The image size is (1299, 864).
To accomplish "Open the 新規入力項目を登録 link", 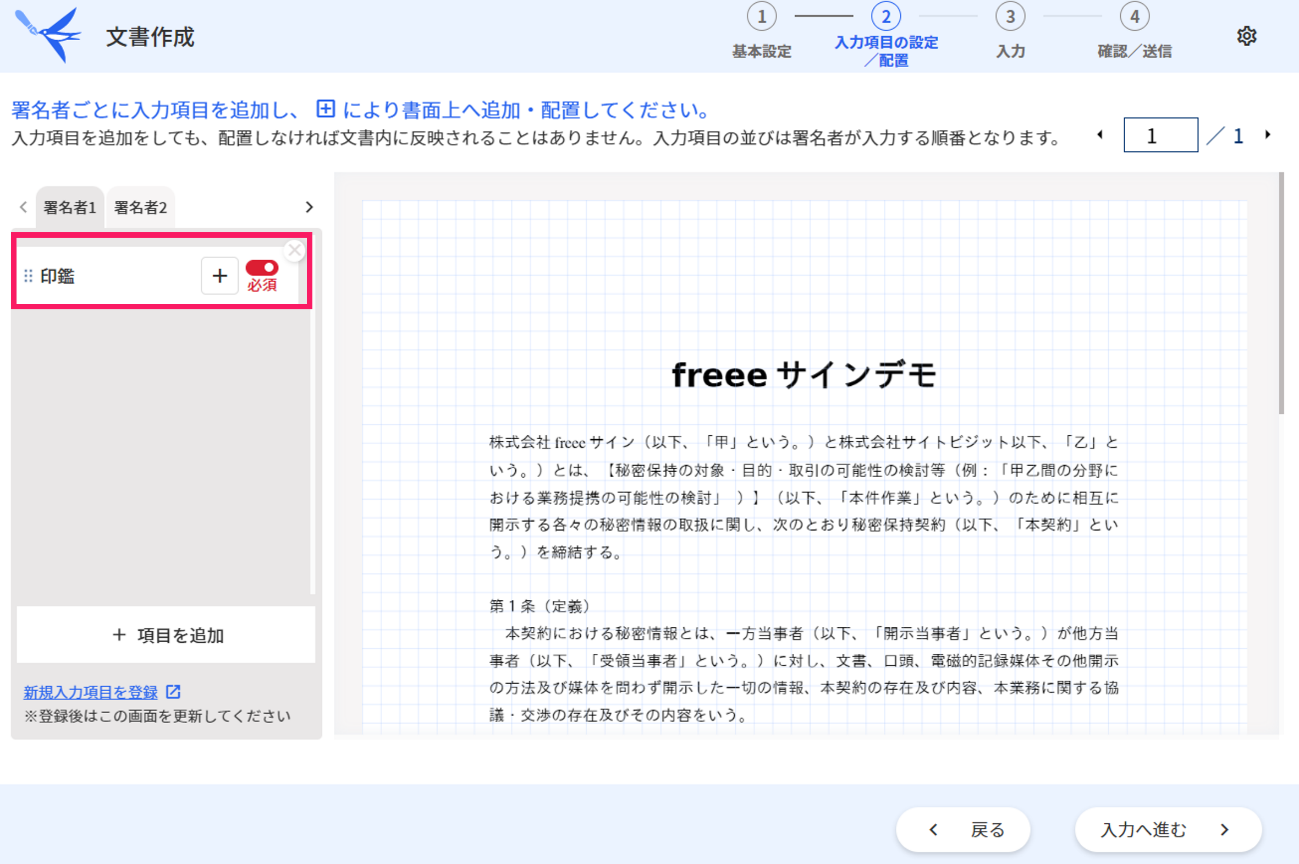I will click(91, 692).
